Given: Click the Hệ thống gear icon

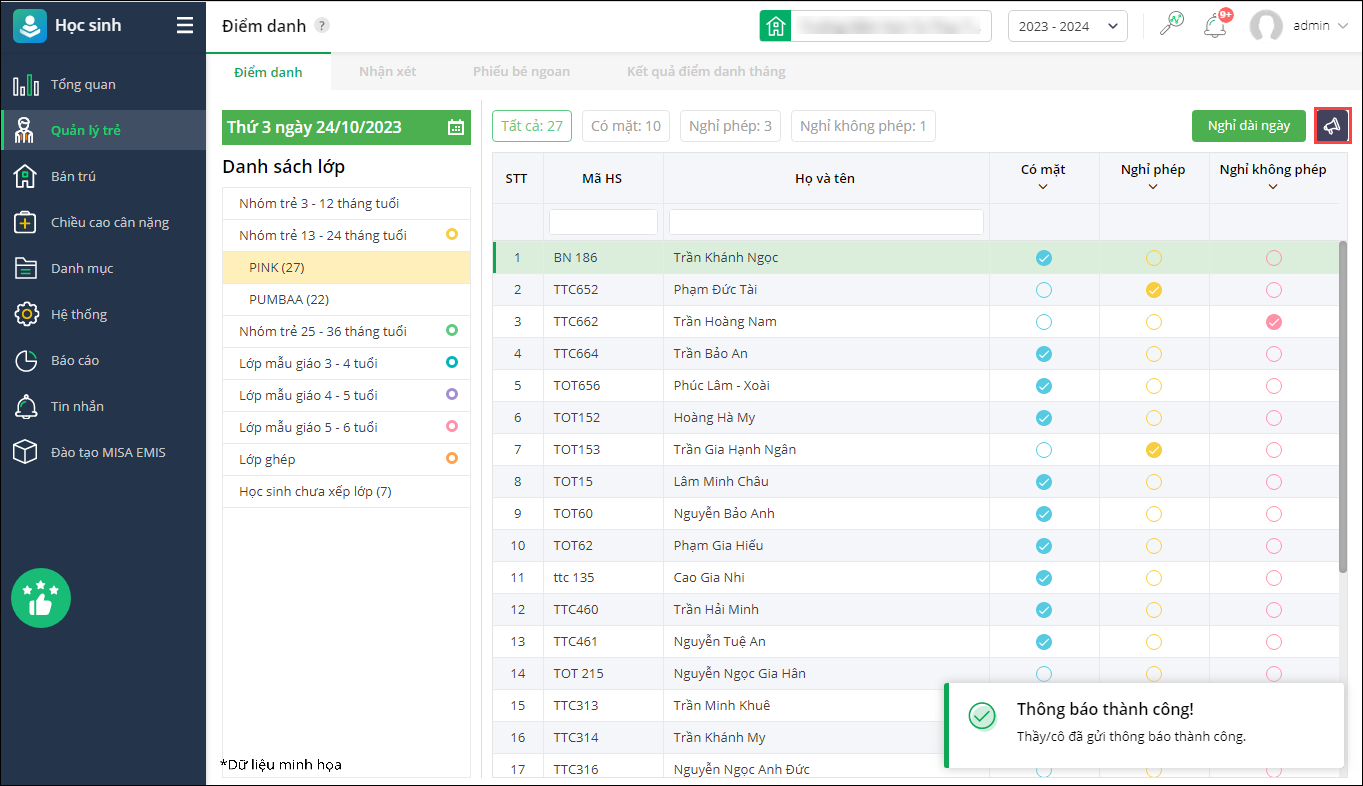Looking at the screenshot, I should point(26,315).
